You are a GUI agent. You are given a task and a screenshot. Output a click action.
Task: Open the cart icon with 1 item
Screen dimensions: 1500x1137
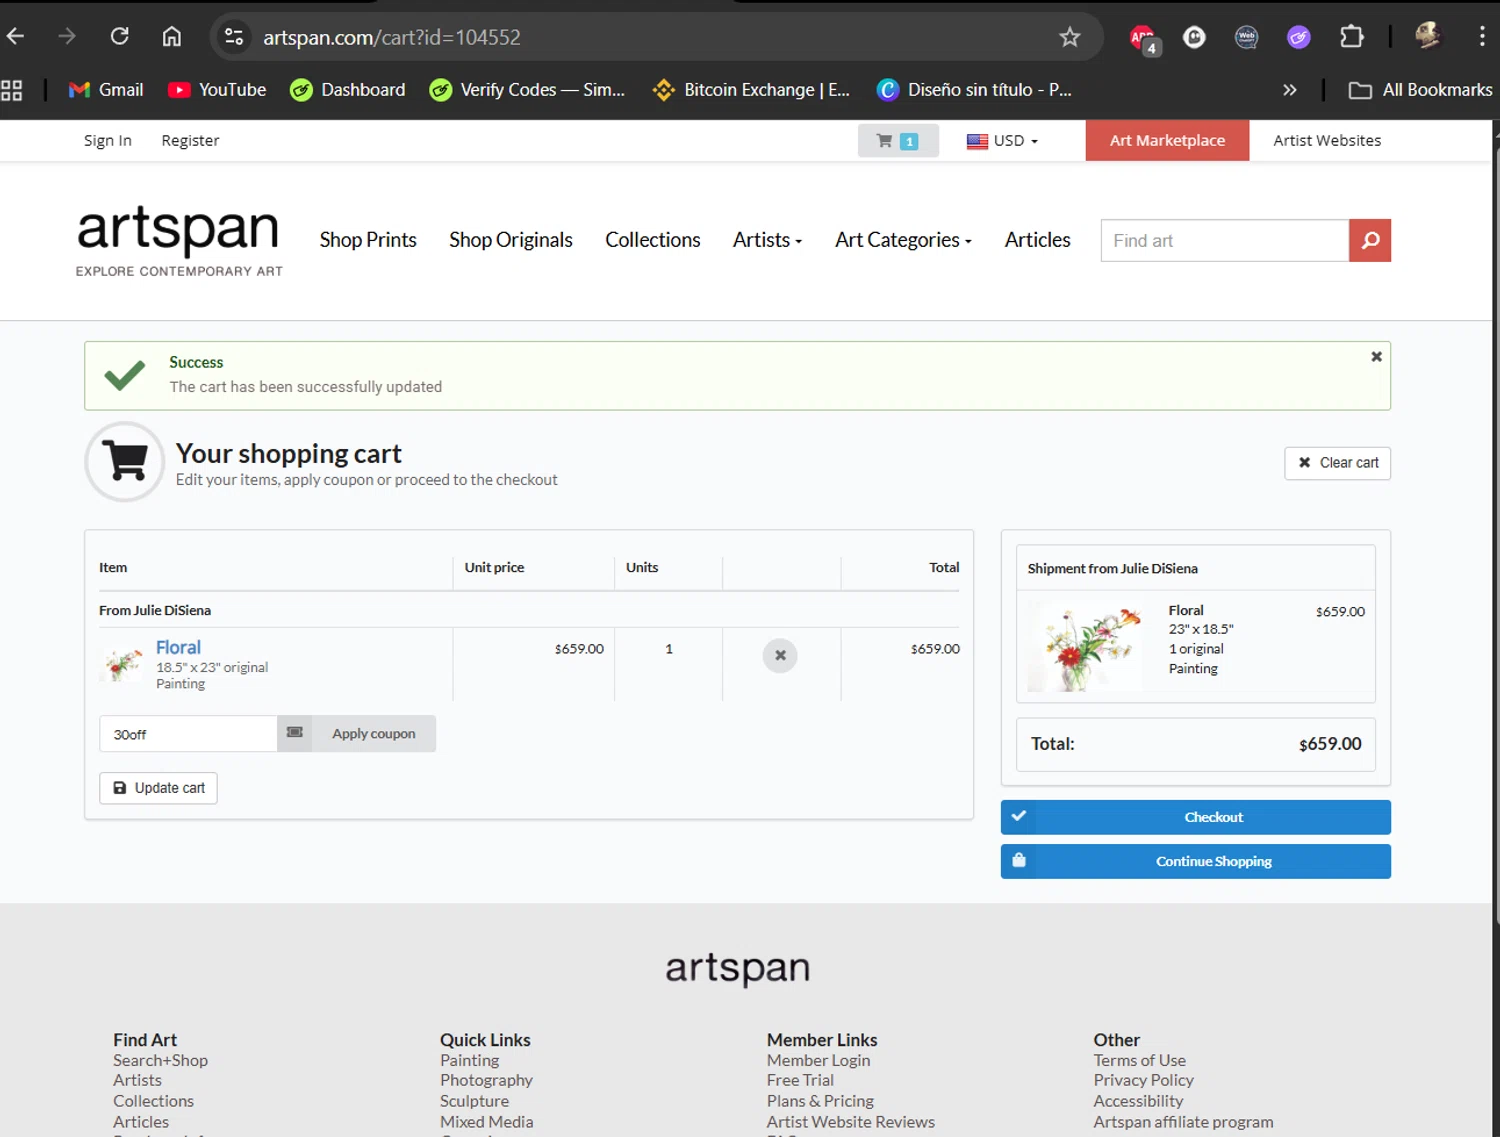point(898,141)
